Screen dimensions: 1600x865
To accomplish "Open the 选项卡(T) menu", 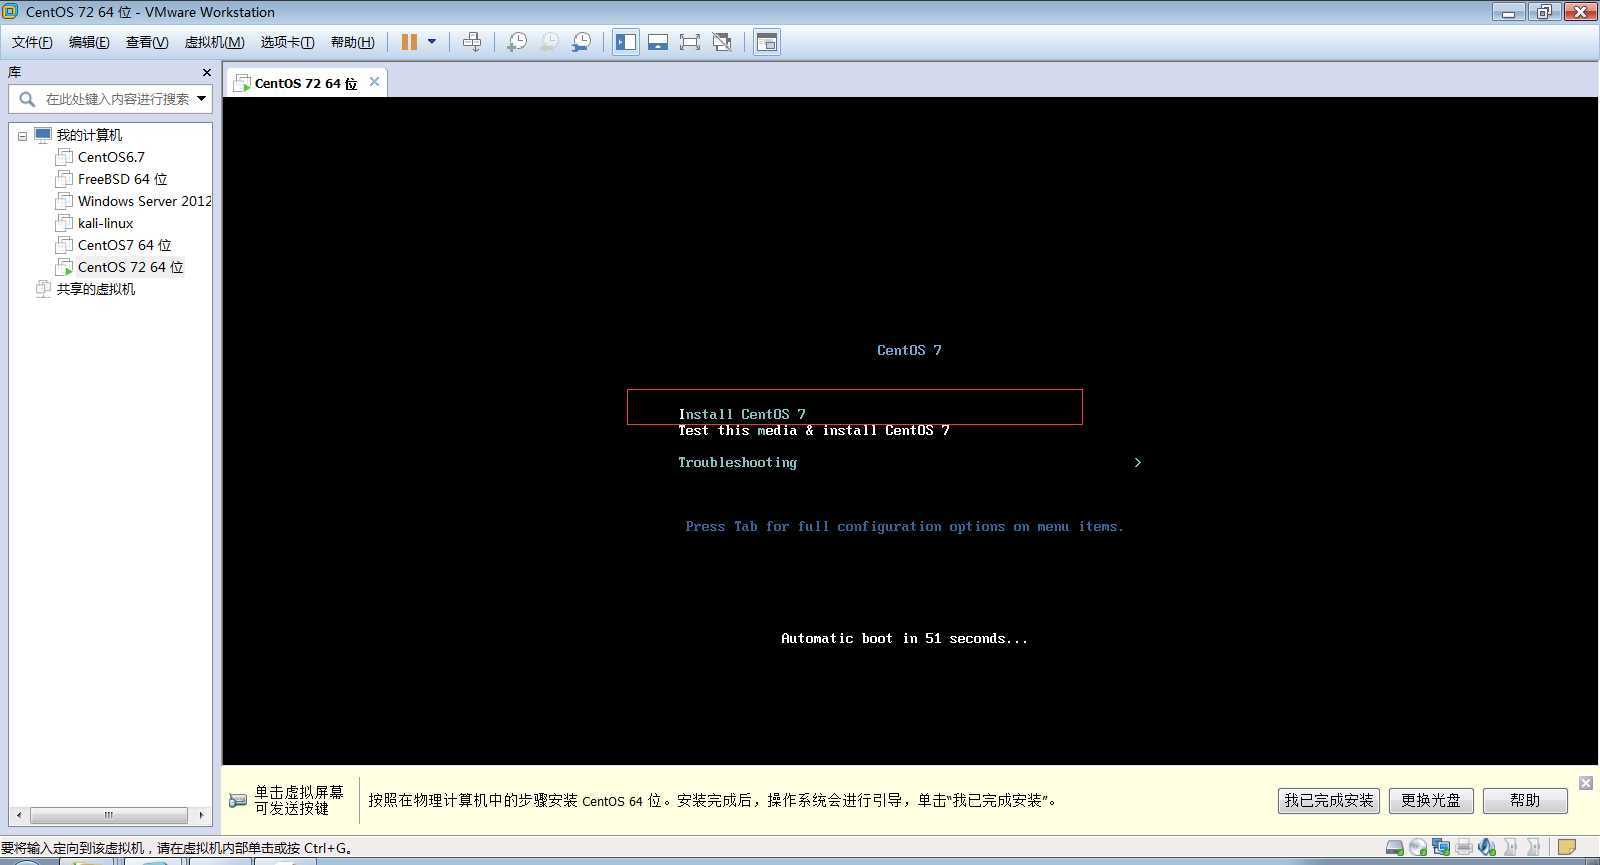I will pos(287,42).
